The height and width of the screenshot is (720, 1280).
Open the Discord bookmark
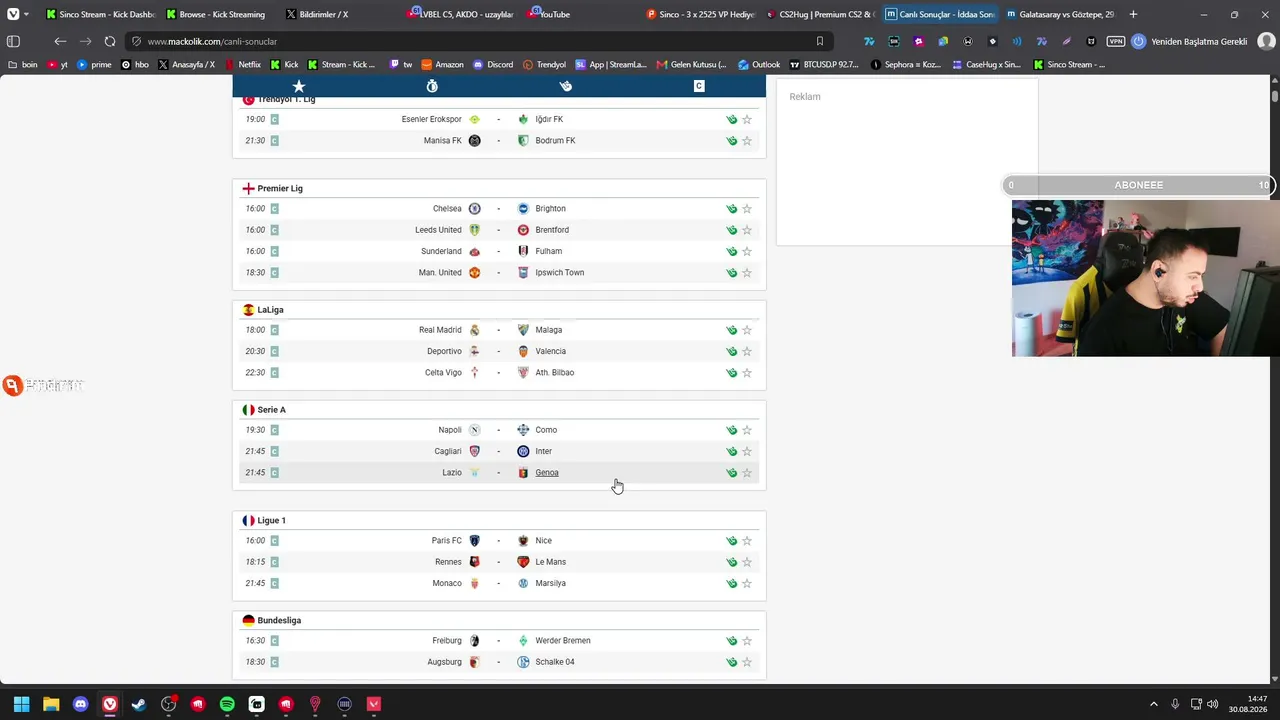493,64
